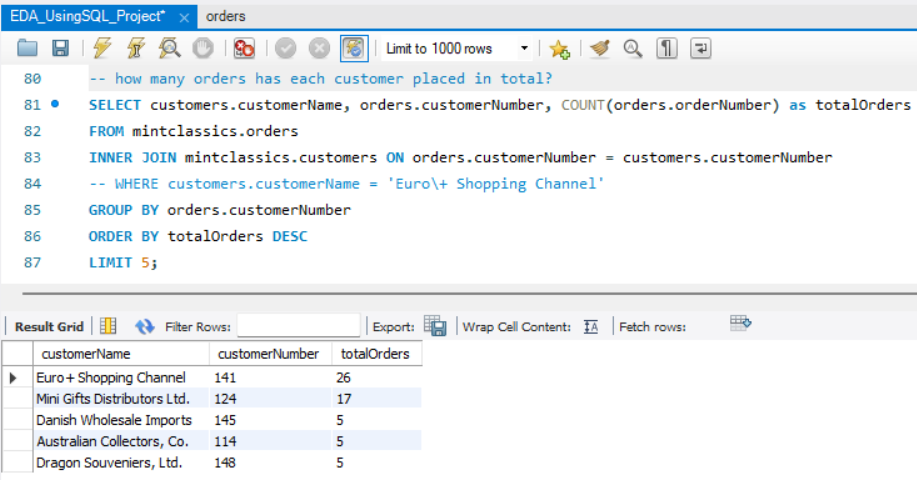Select cell Mini Gifts Distributors Ltd.

click(121, 399)
